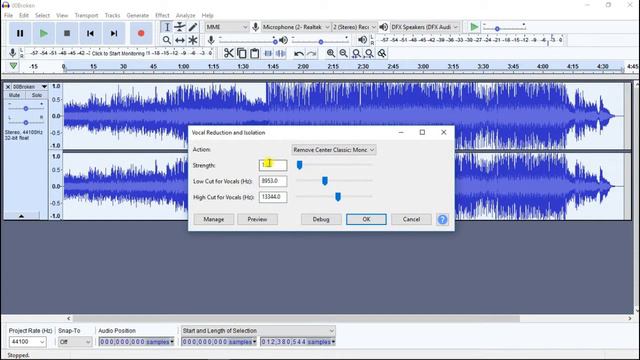Click the Zoom Out magnifier icon

click(344, 53)
